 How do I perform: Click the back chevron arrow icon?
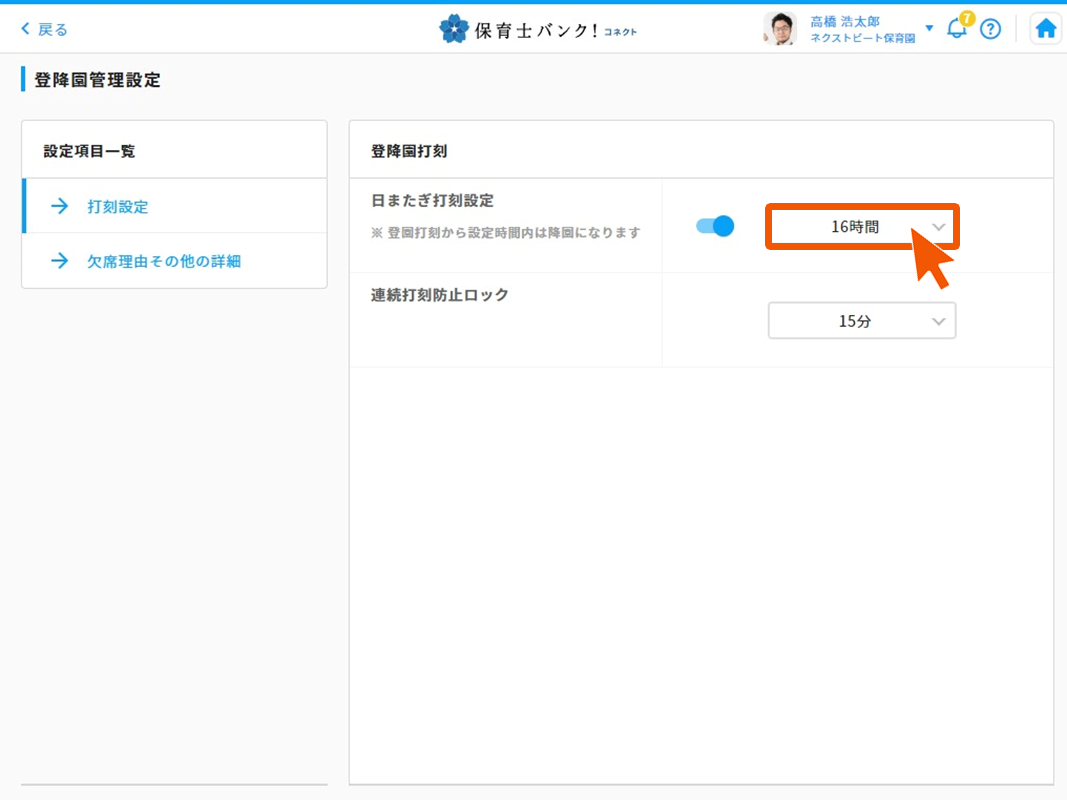point(25,30)
